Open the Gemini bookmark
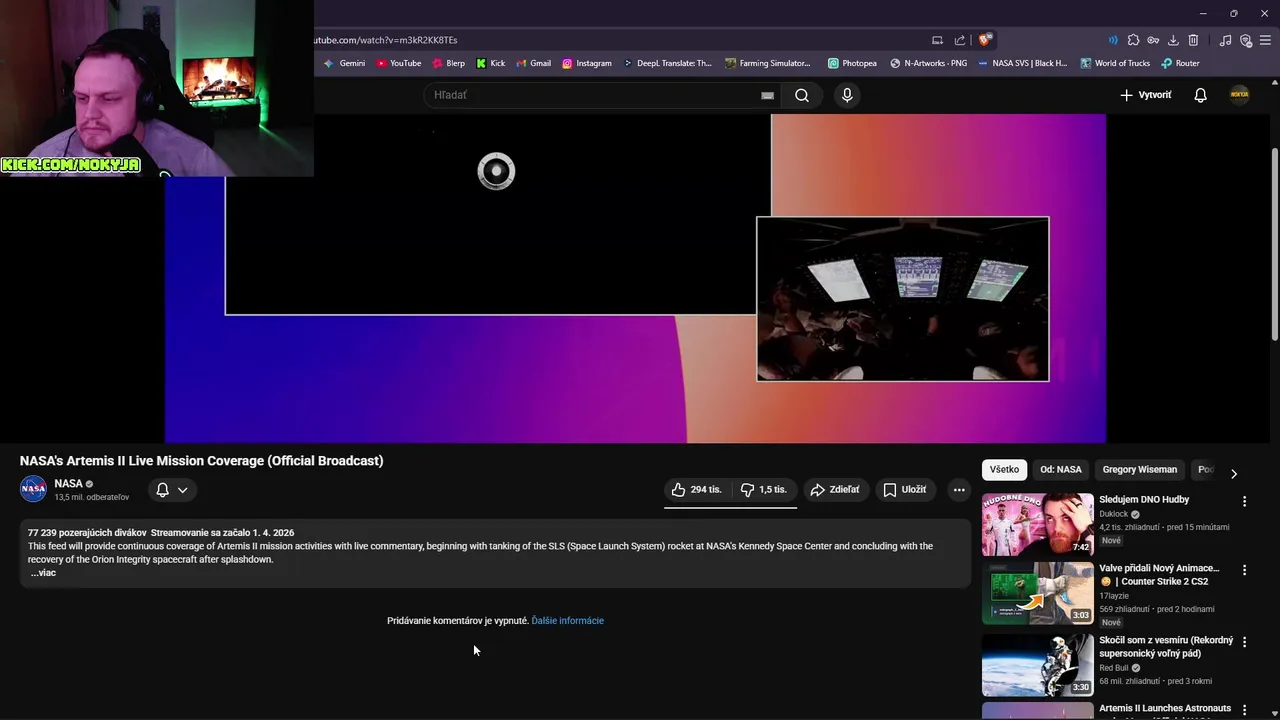 tap(344, 63)
